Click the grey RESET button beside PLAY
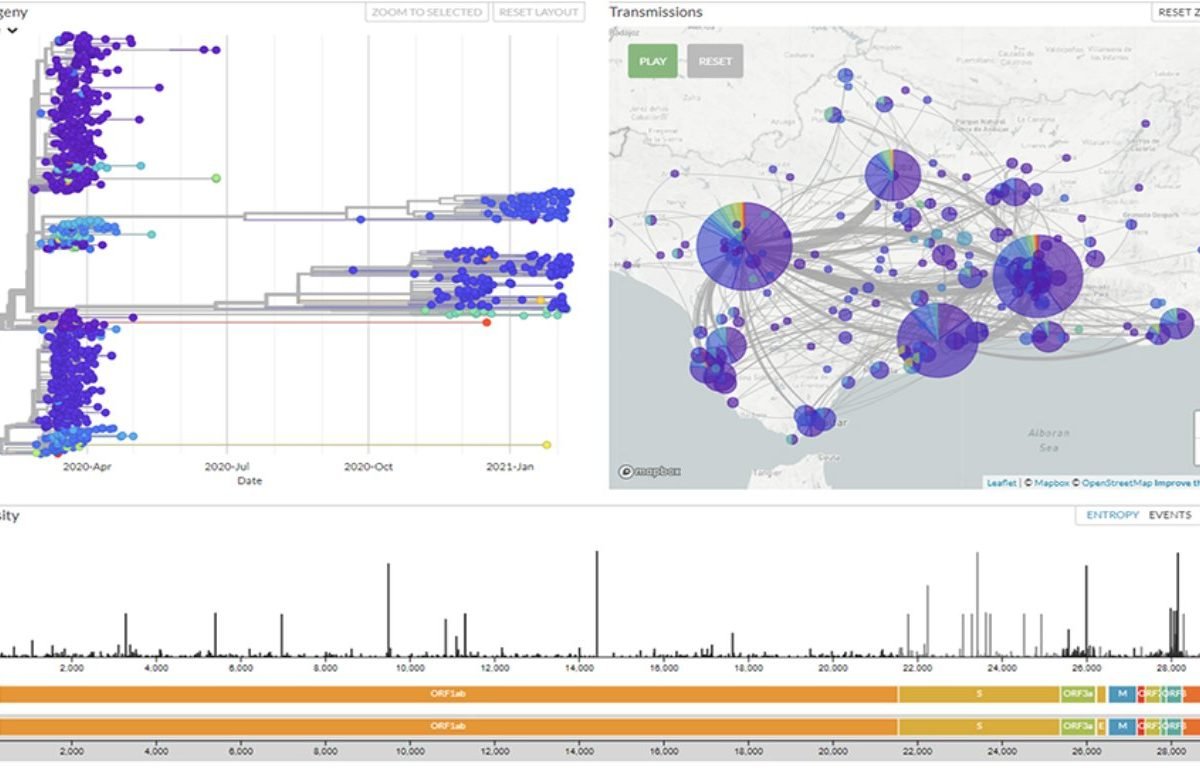This screenshot has height=778, width=1200. 715,61
